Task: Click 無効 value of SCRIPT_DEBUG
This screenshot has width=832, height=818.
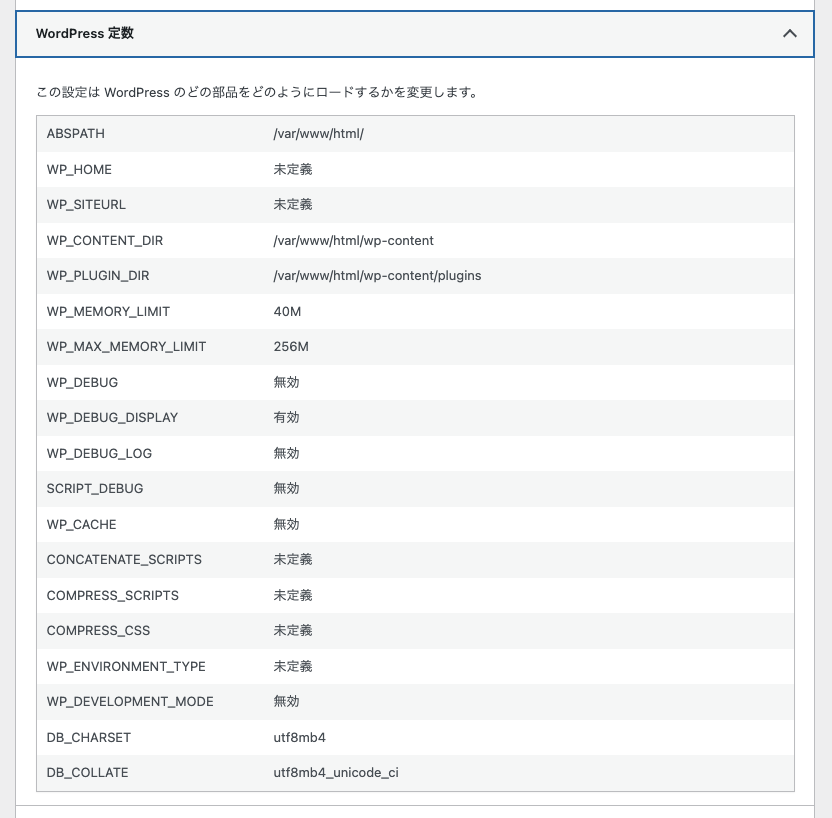Action: point(287,489)
